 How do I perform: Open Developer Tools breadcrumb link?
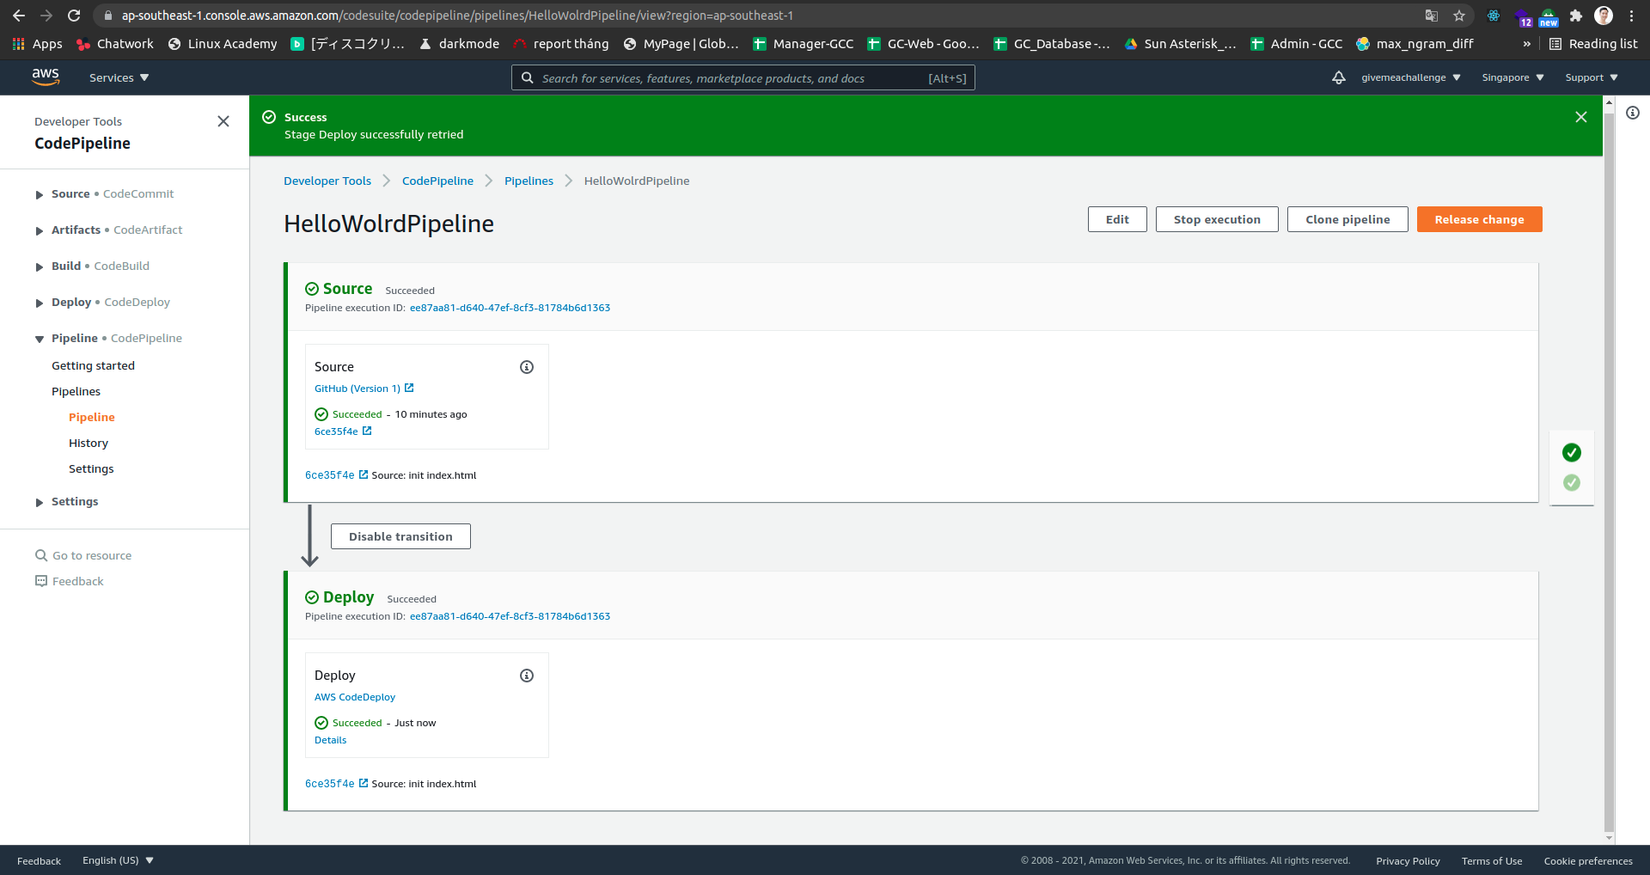327,181
